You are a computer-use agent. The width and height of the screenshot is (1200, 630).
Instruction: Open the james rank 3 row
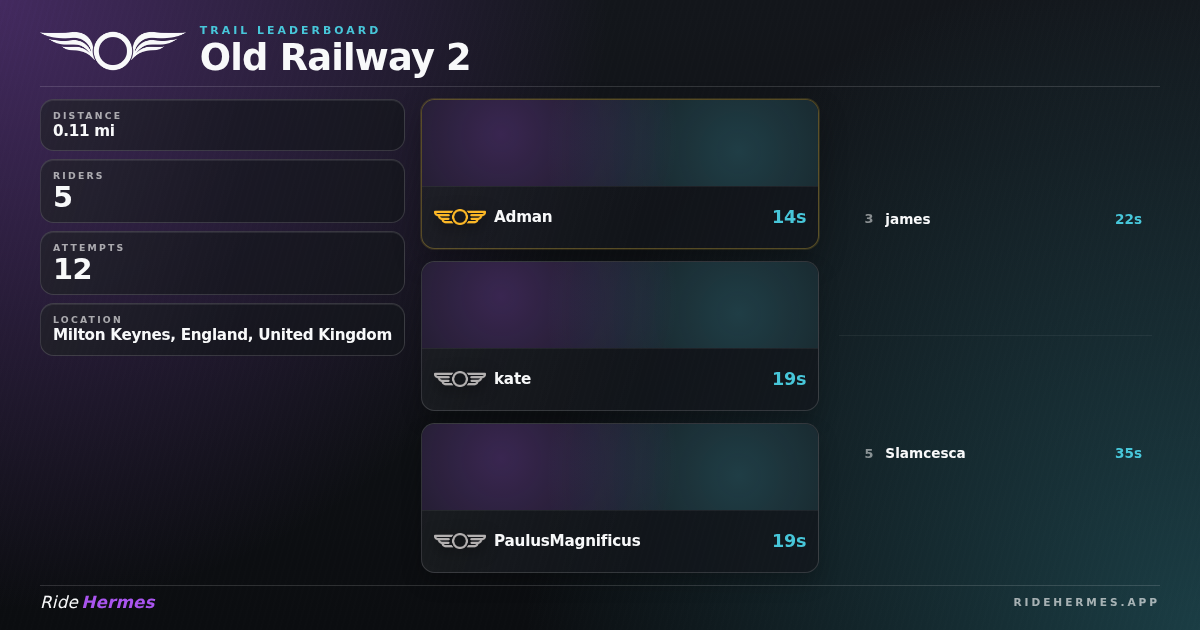coord(1000,219)
